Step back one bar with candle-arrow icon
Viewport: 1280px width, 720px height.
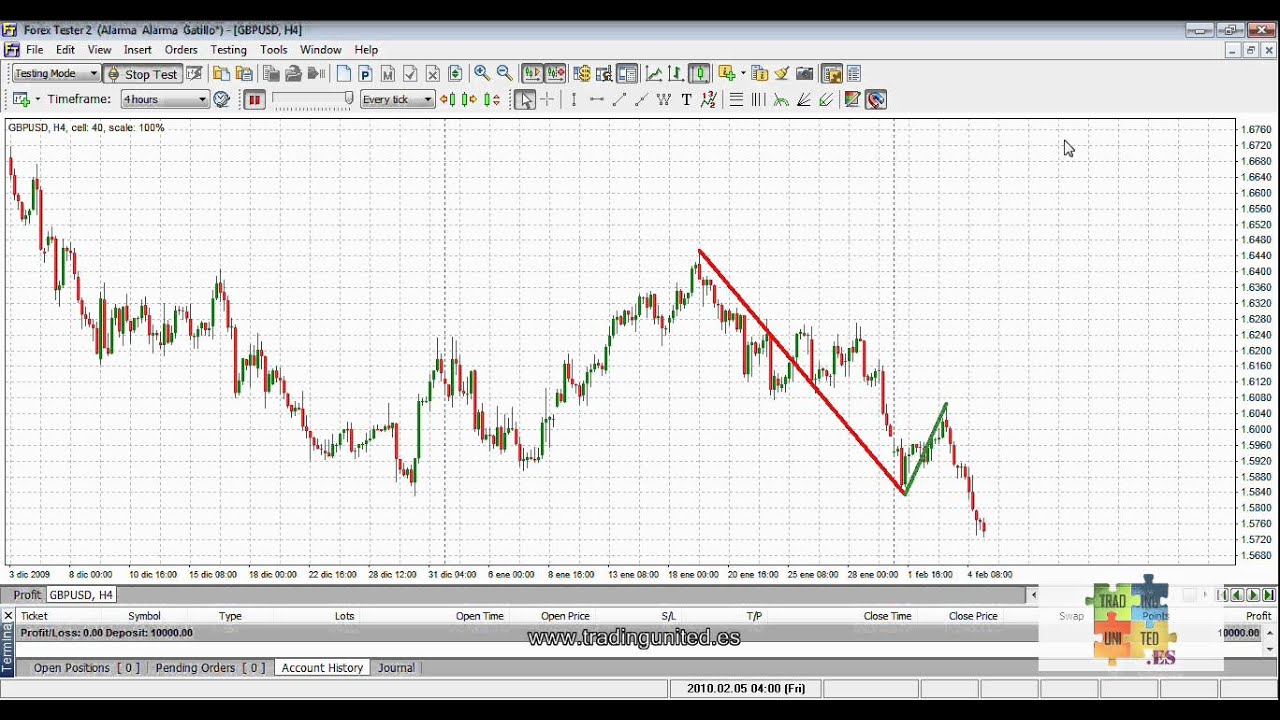448,99
